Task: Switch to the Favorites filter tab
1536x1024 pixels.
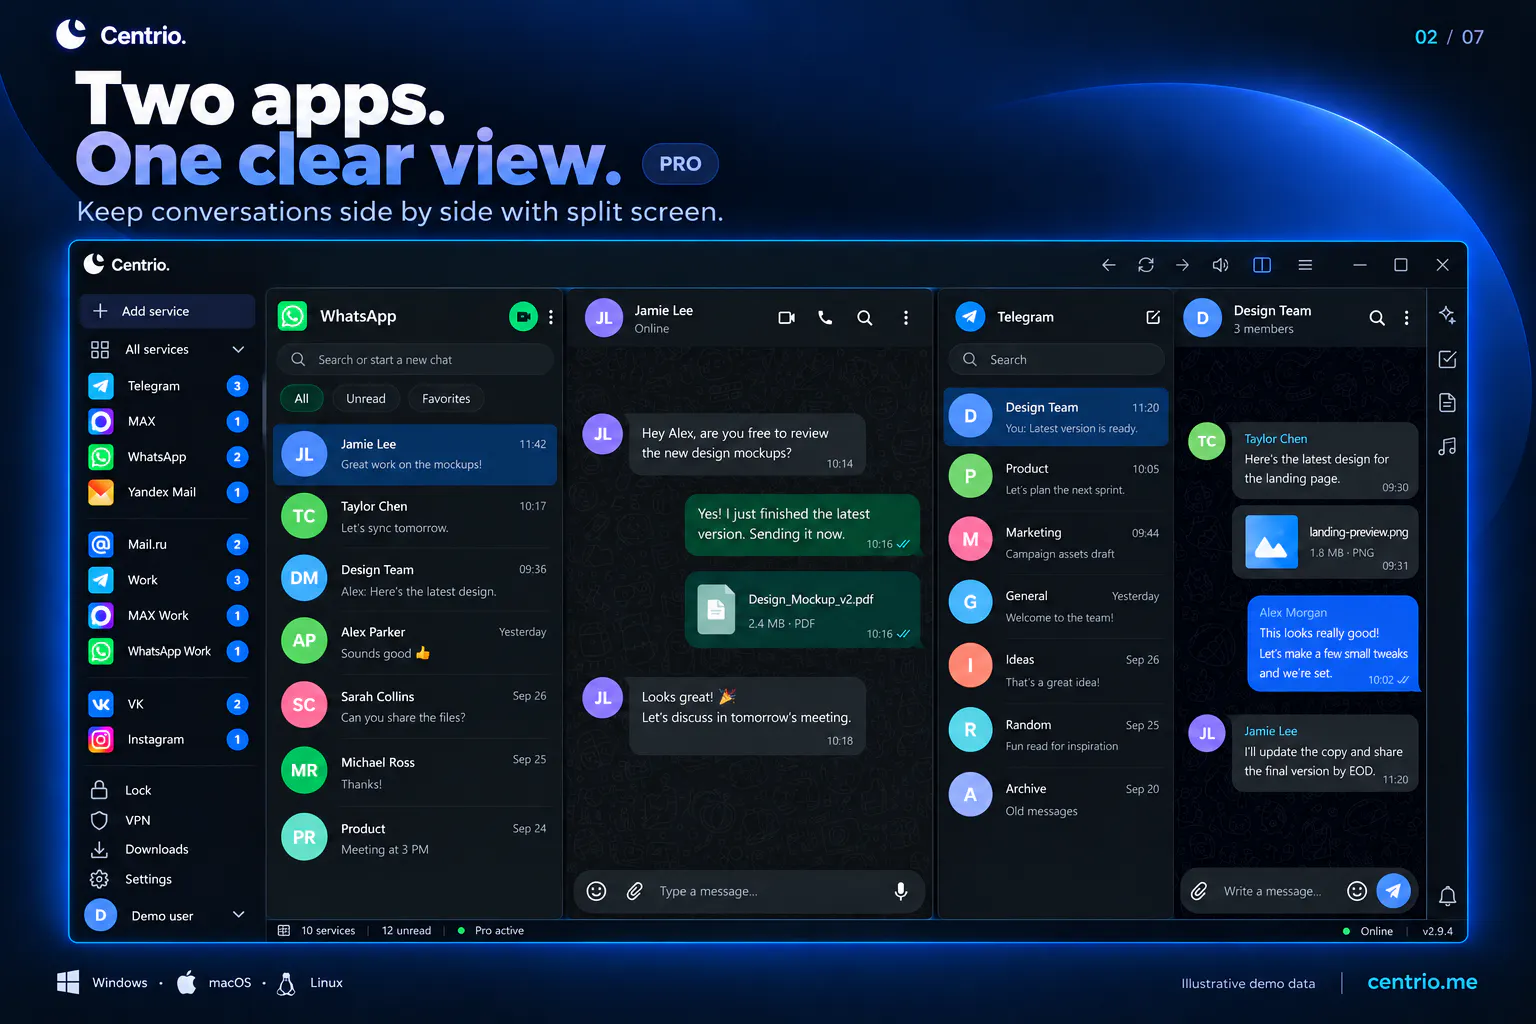Action: (x=446, y=399)
